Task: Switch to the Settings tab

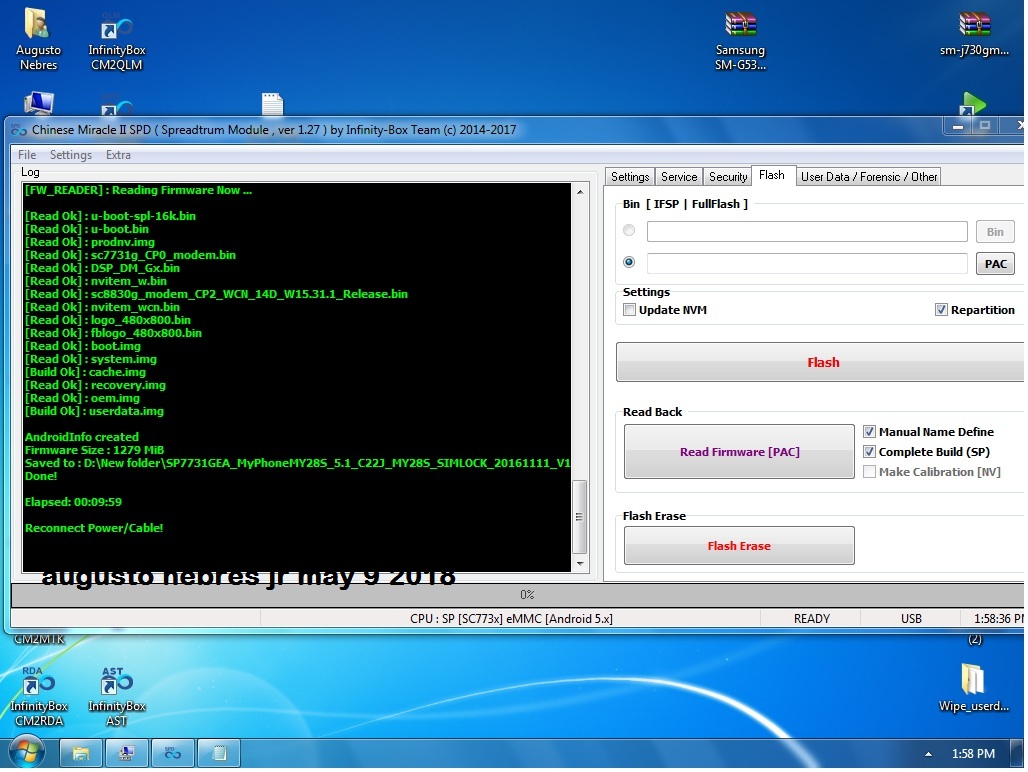Action: (x=630, y=176)
